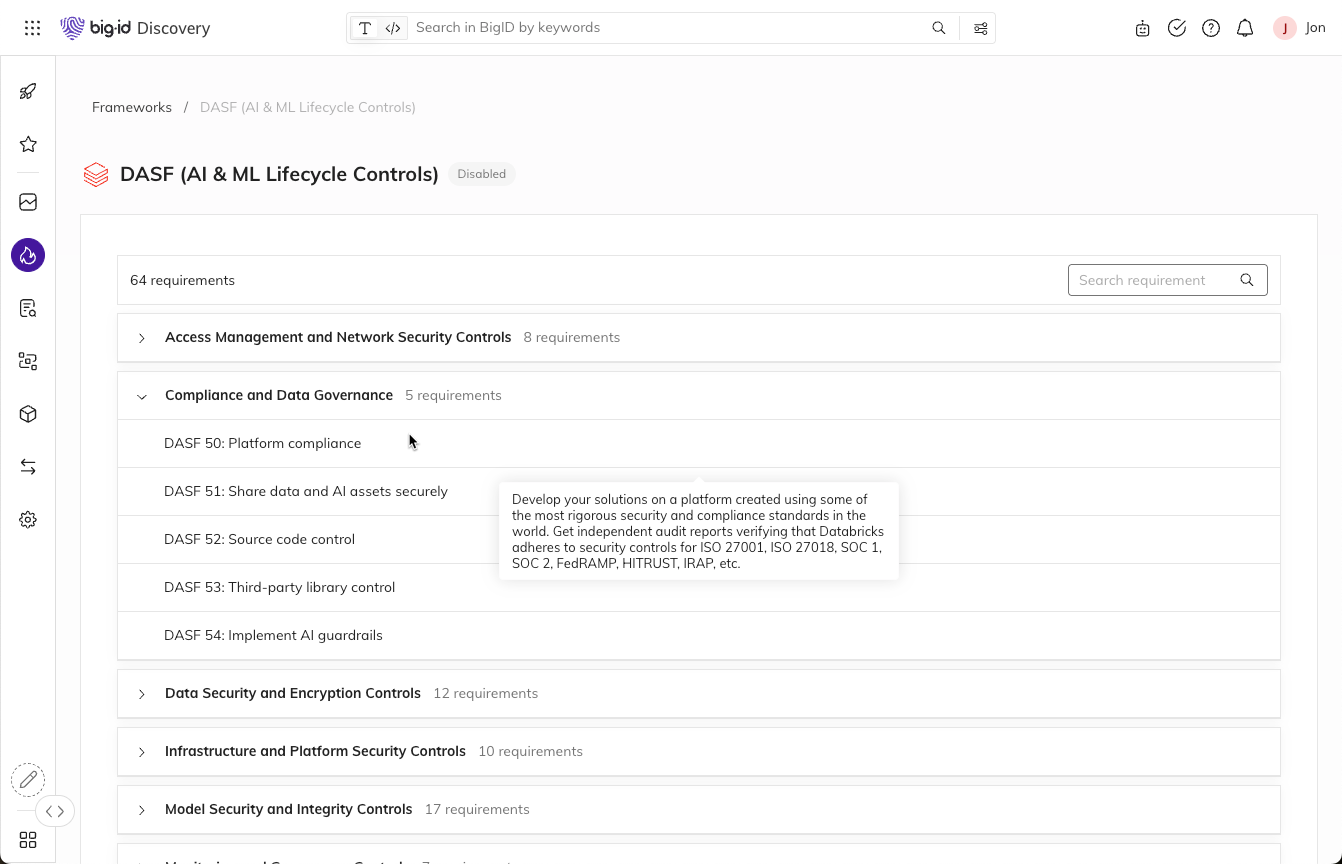This screenshot has height=864, width=1342.
Task: Open the settings gear in the left sidebar
Action: click(28, 519)
